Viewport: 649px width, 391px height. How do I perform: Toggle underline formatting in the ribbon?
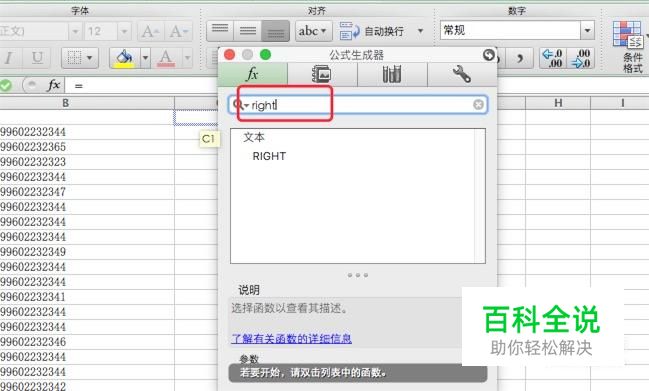coord(37,58)
